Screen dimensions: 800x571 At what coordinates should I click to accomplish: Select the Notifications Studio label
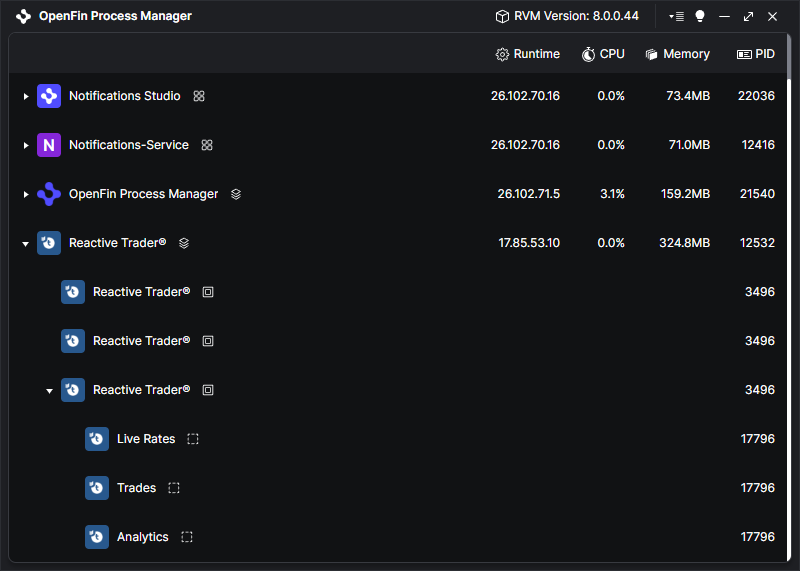pos(124,96)
